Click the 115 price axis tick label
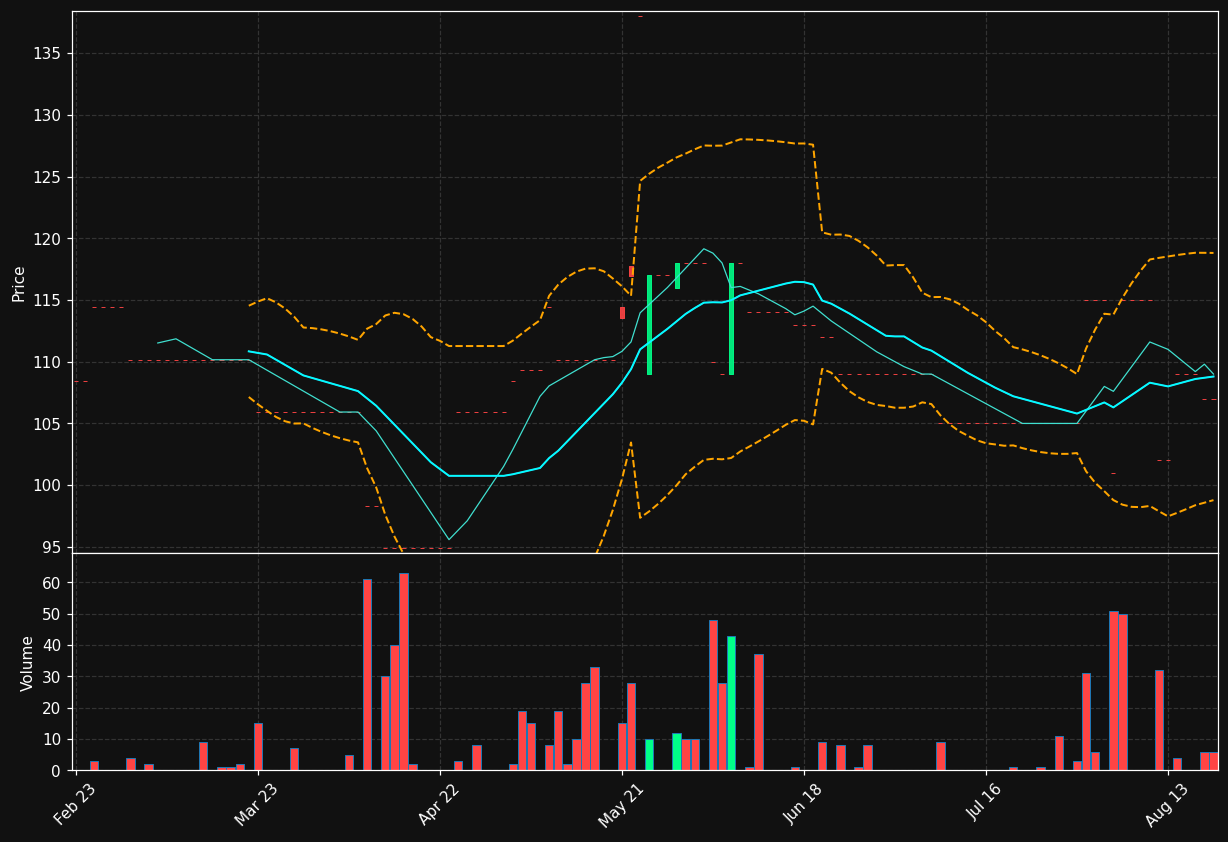 (x=48, y=301)
